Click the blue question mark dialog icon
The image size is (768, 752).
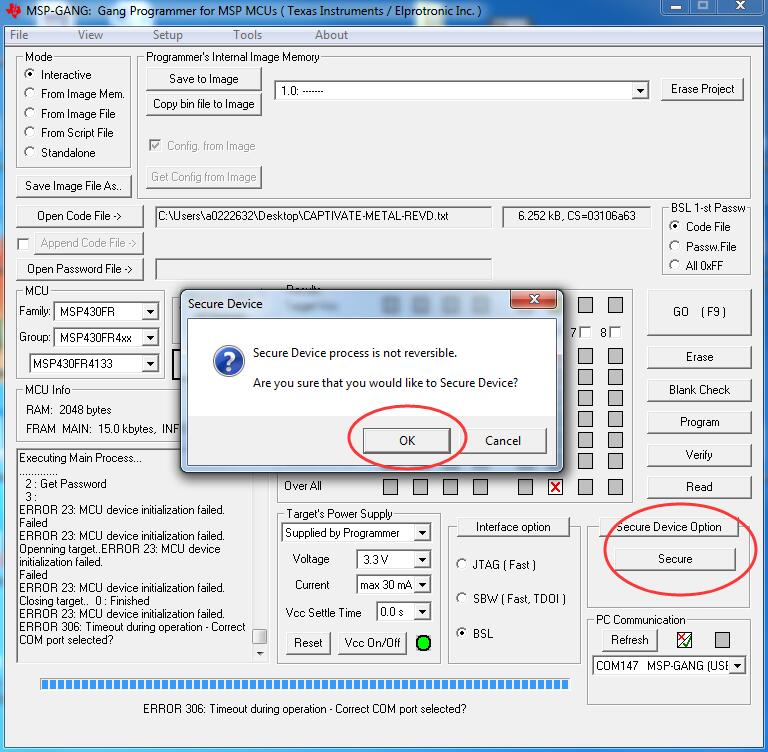click(x=229, y=362)
